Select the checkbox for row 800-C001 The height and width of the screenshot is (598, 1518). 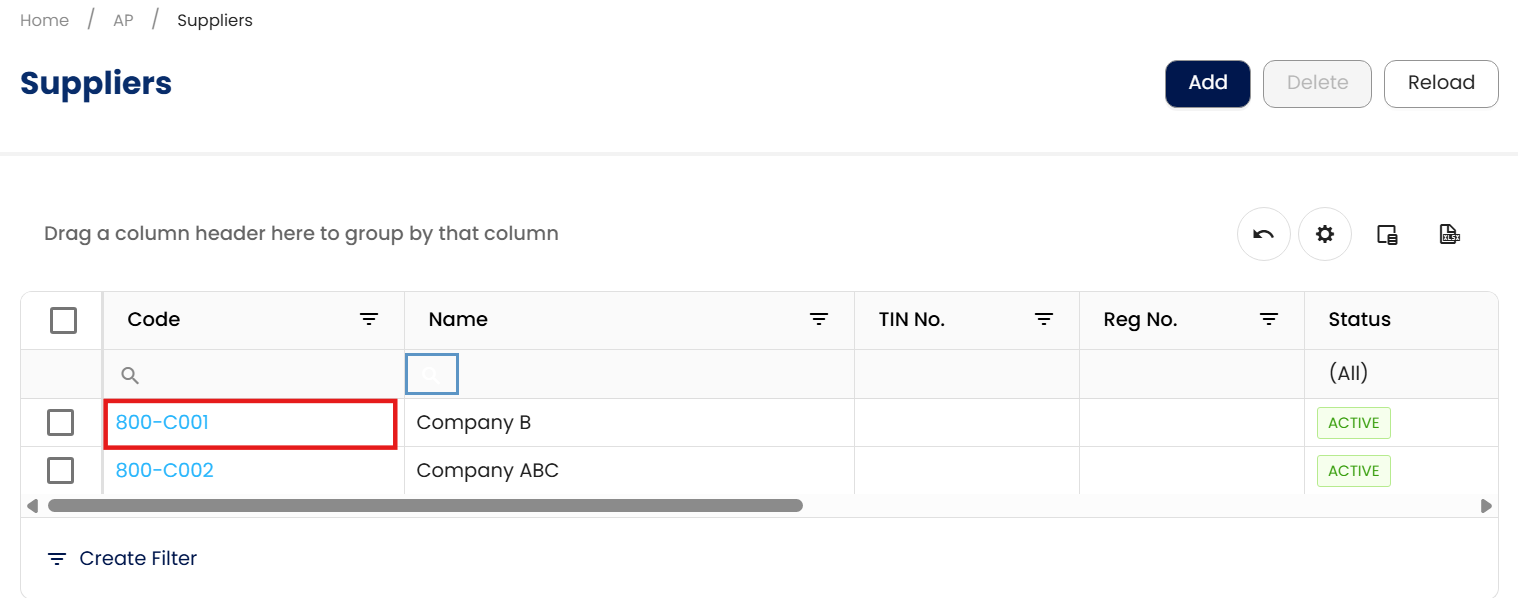(x=61, y=423)
